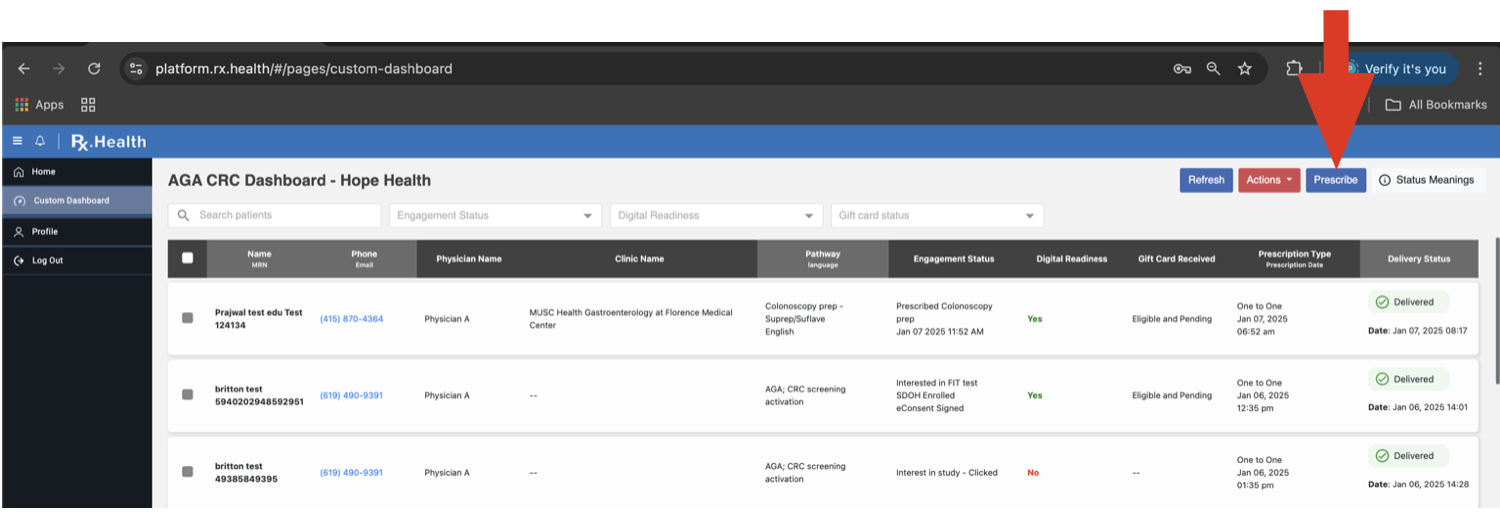Select the checkbox for britton test MRN 49385849395
The height and width of the screenshot is (514, 1500).
coord(187,472)
